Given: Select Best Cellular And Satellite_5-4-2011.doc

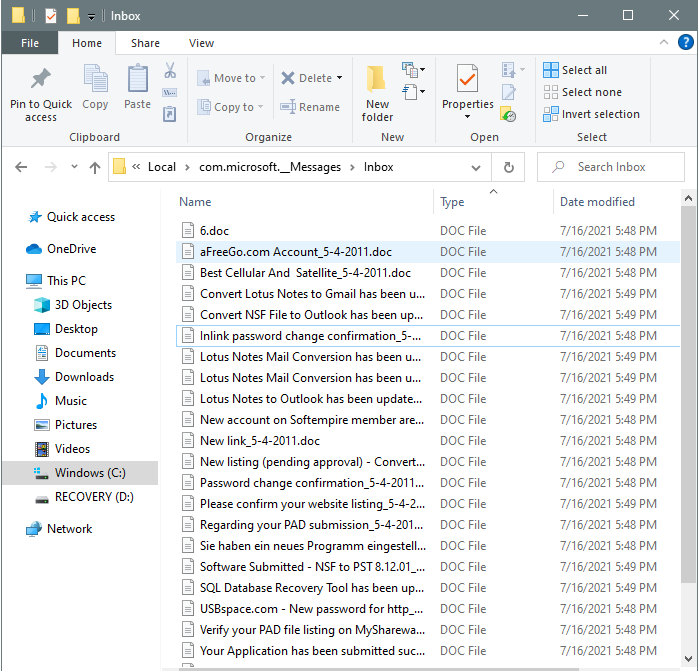Looking at the screenshot, I should (428, 273).
